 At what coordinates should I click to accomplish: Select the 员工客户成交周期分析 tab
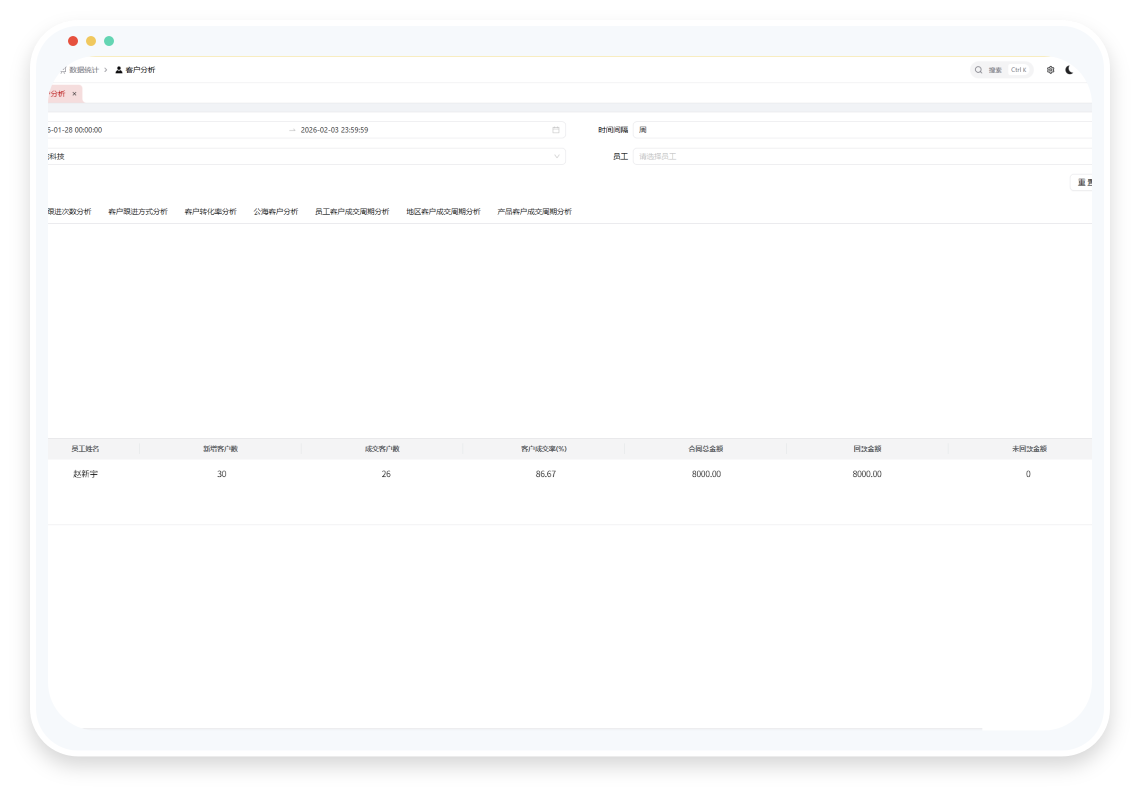[352, 212]
